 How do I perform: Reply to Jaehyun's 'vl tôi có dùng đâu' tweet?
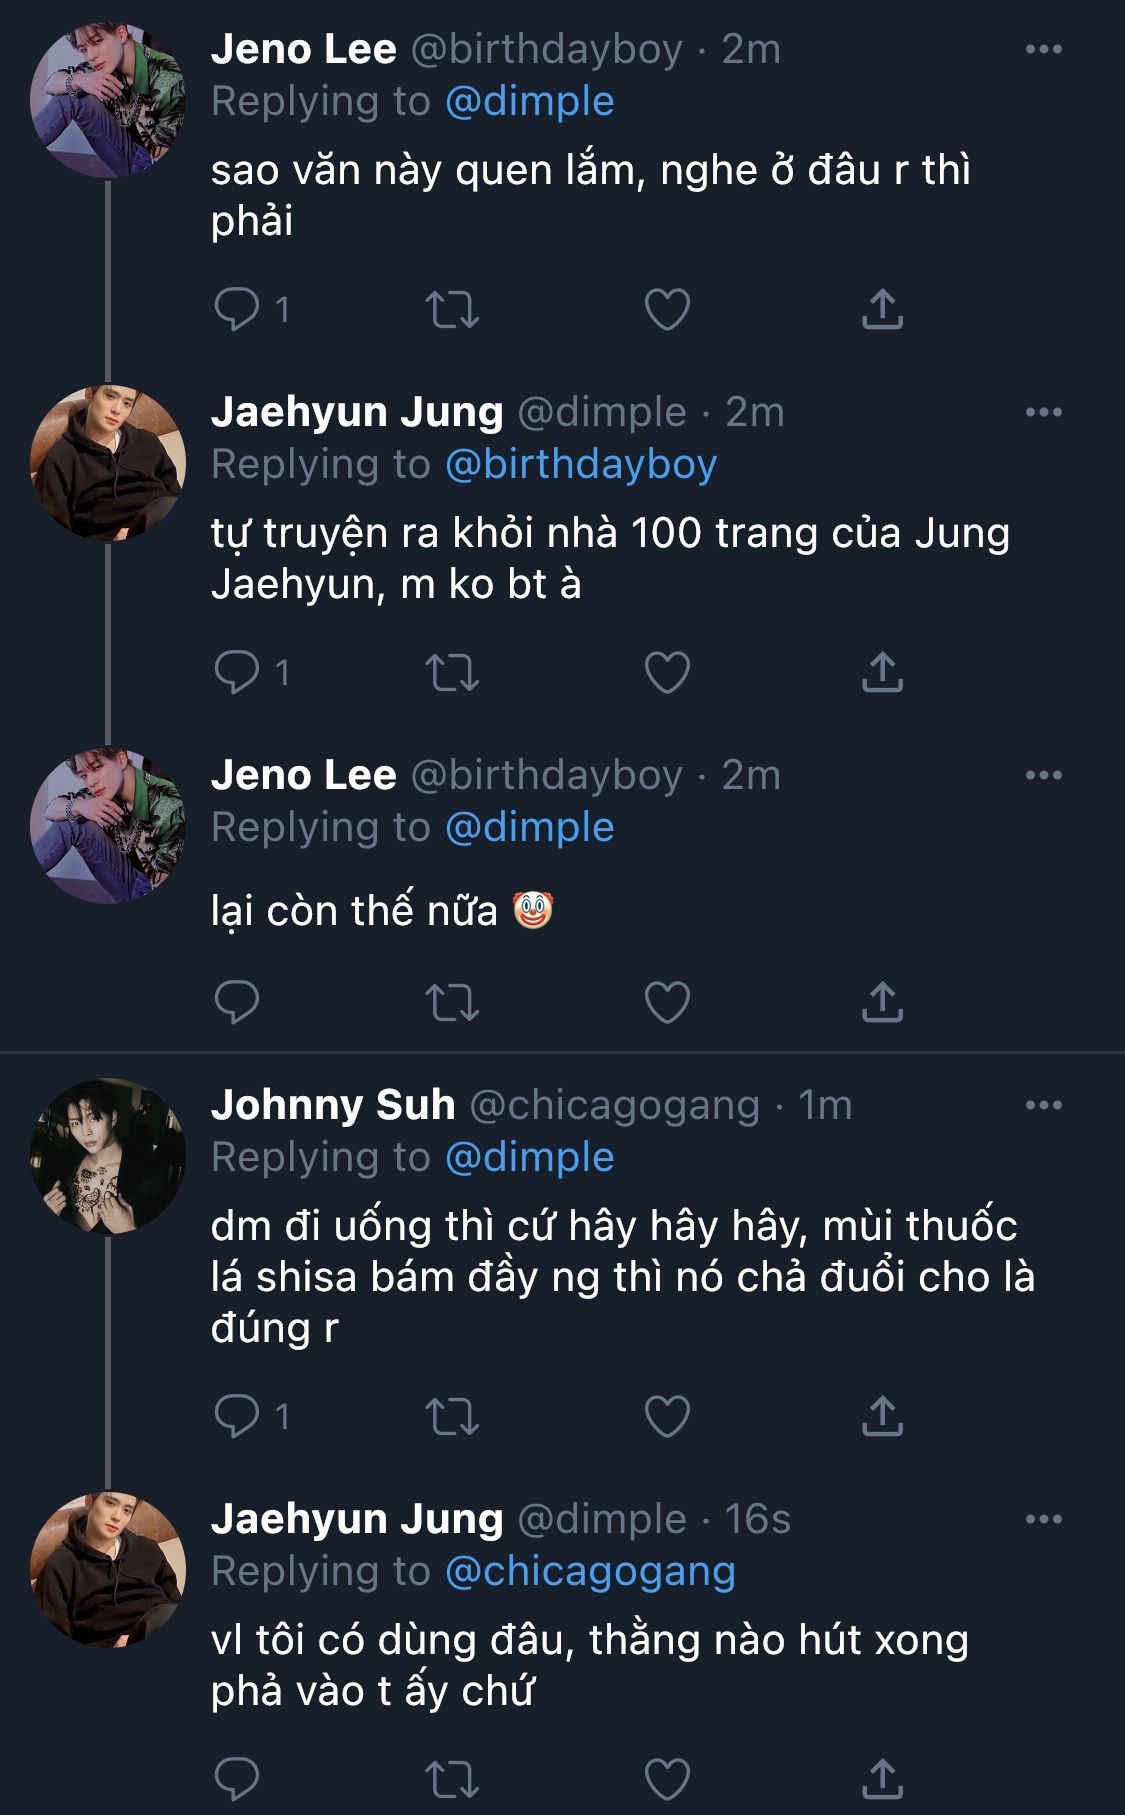point(237,1779)
